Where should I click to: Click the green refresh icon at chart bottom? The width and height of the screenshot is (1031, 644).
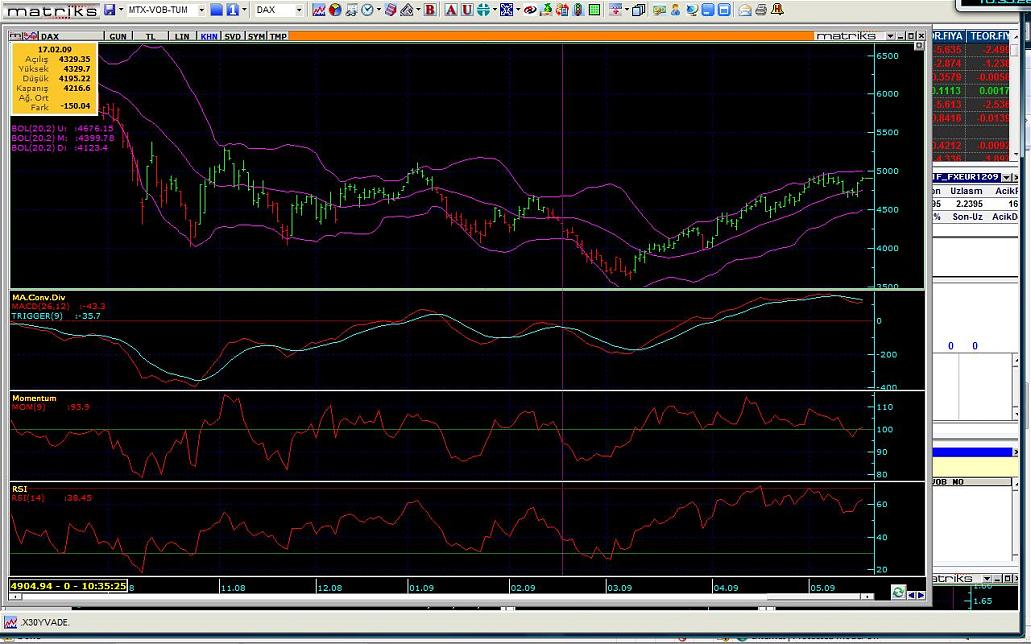point(899,592)
